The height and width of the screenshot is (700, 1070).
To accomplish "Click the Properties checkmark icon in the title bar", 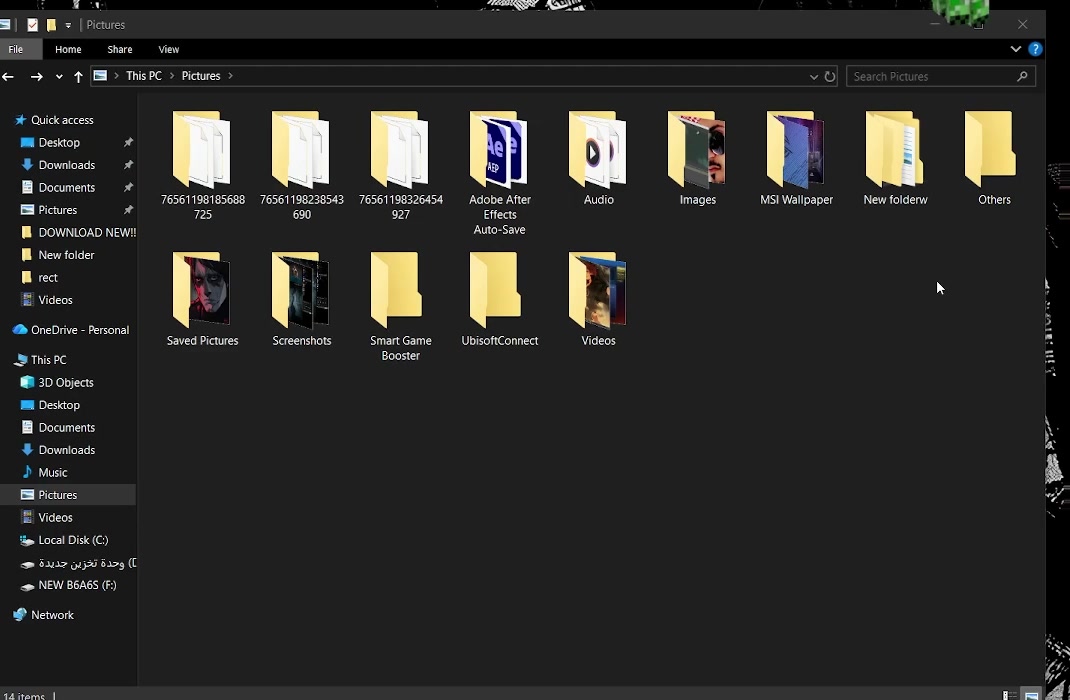I will point(32,25).
